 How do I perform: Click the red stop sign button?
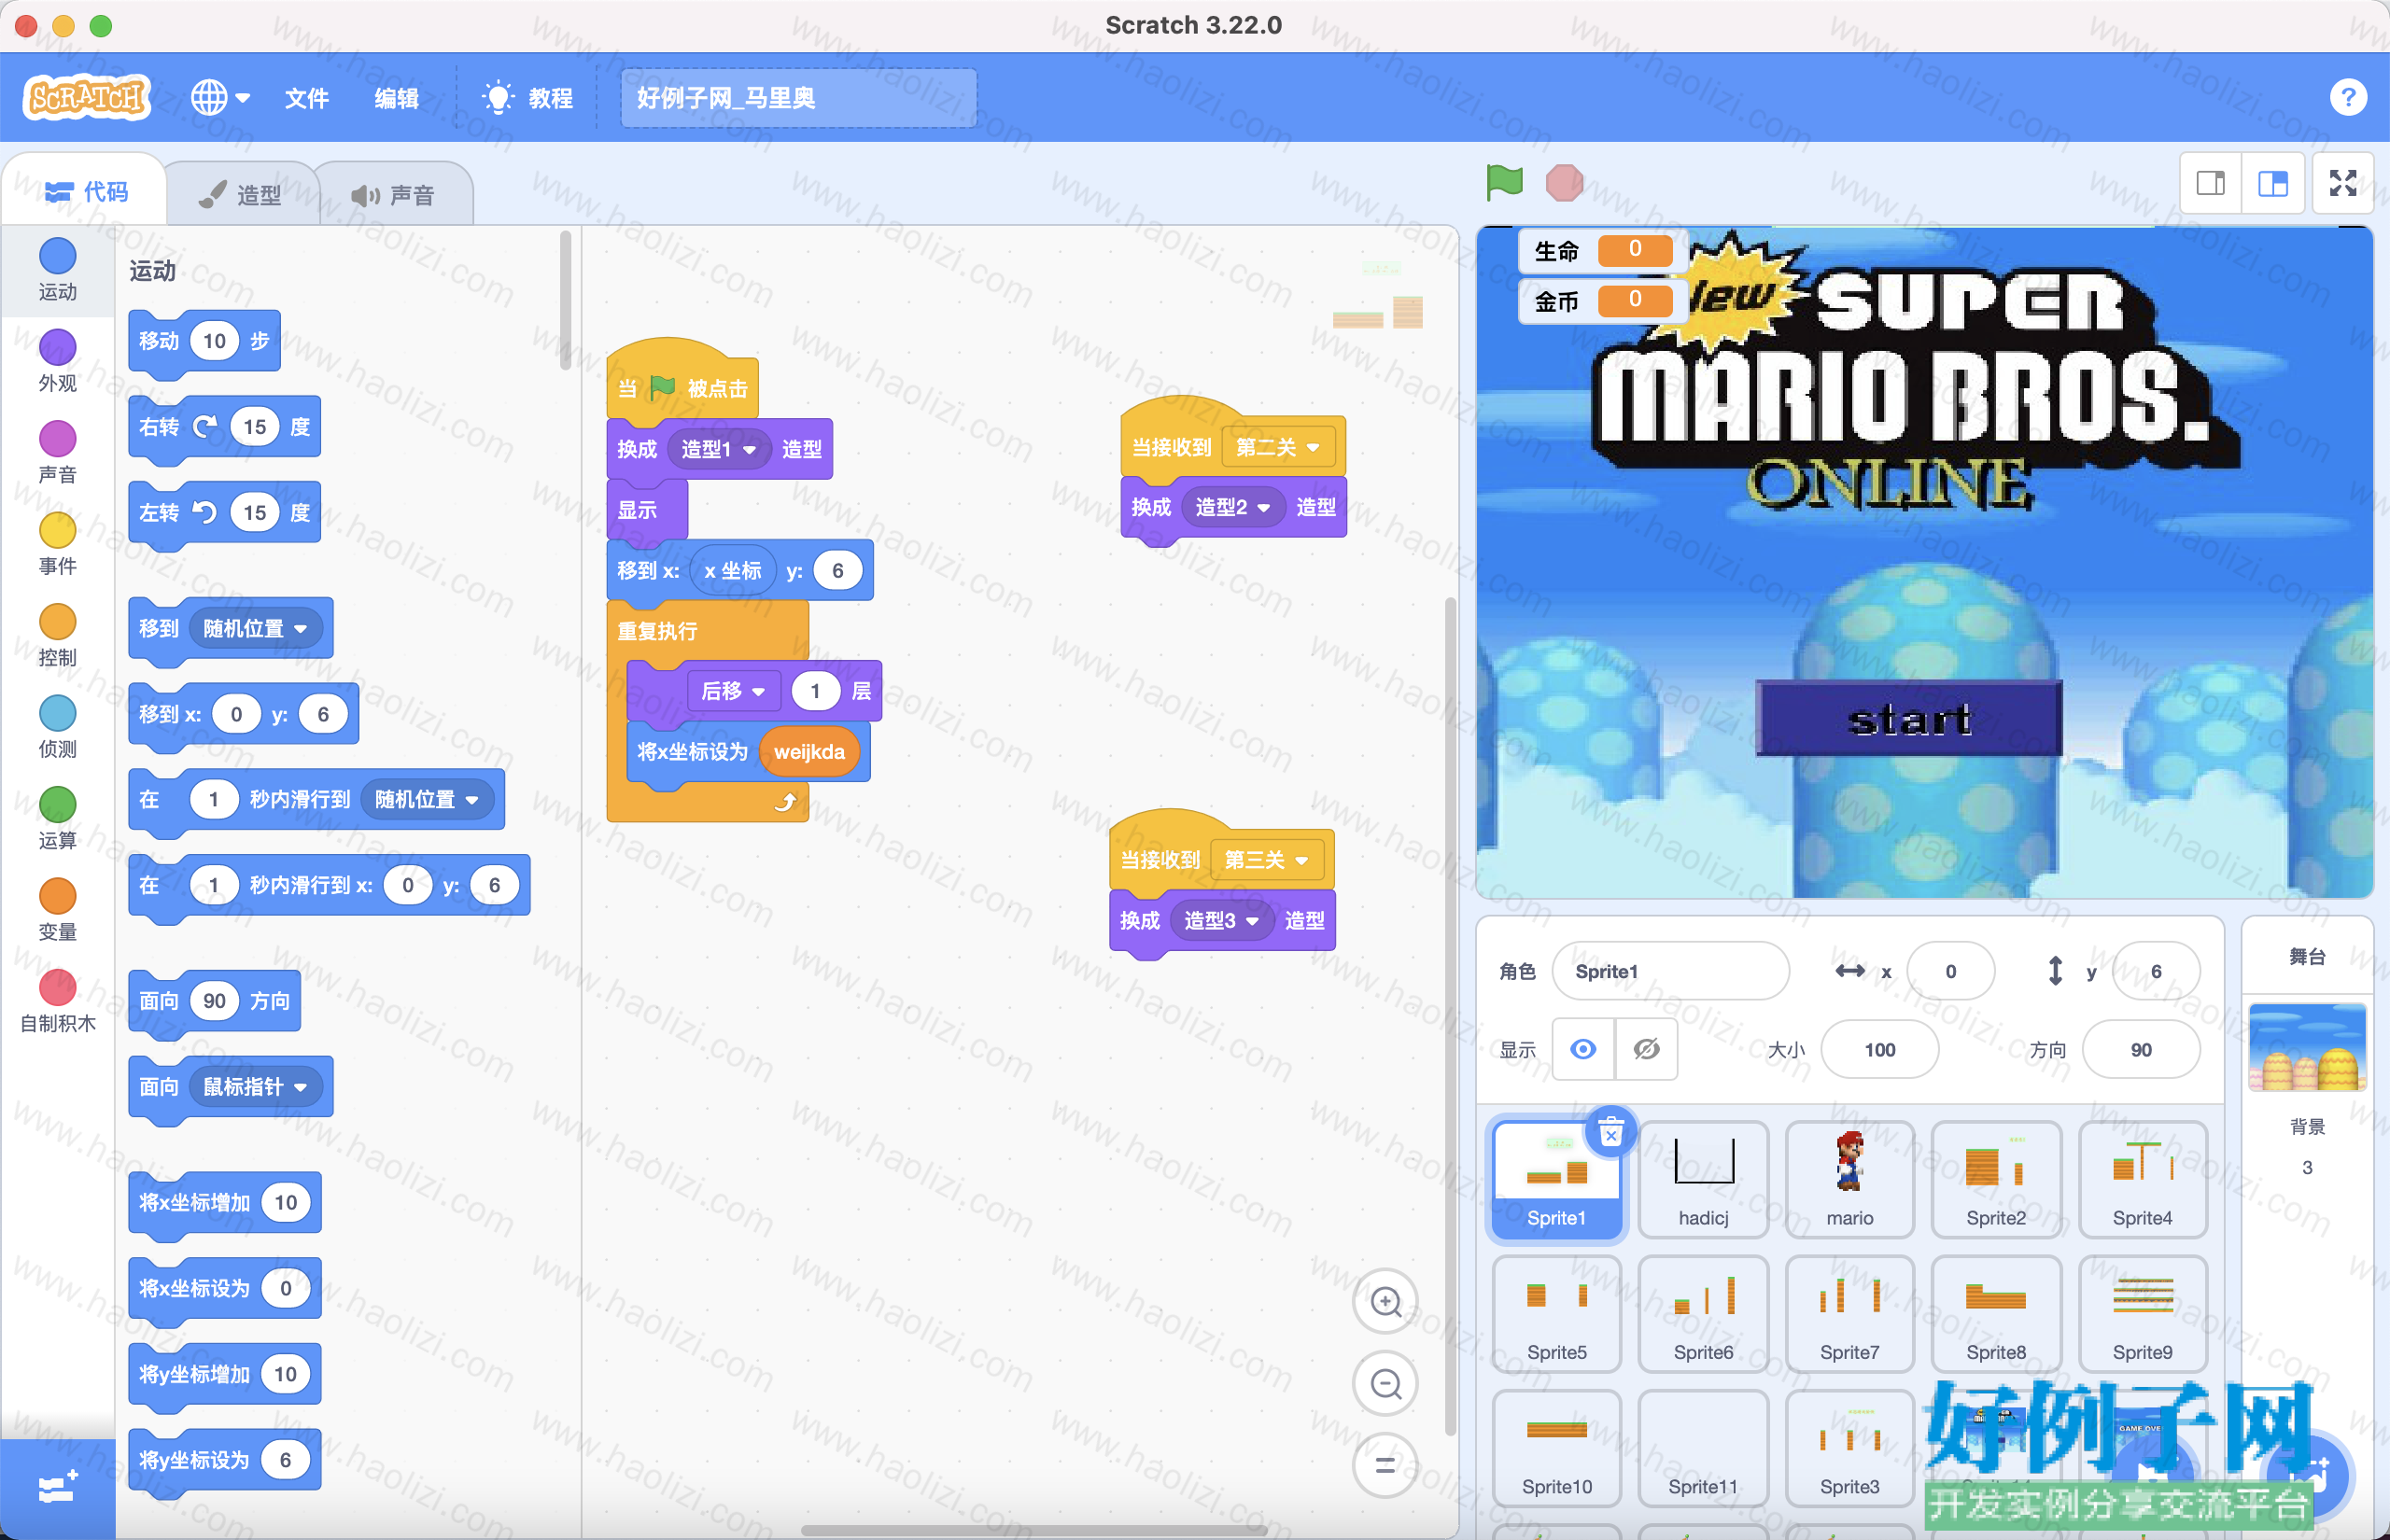coord(1564,183)
